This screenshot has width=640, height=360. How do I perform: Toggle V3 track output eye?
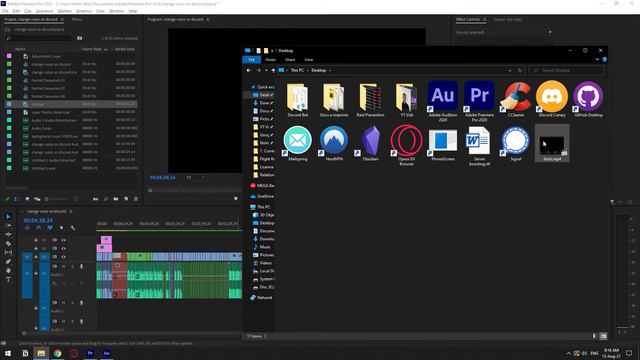(x=63, y=240)
